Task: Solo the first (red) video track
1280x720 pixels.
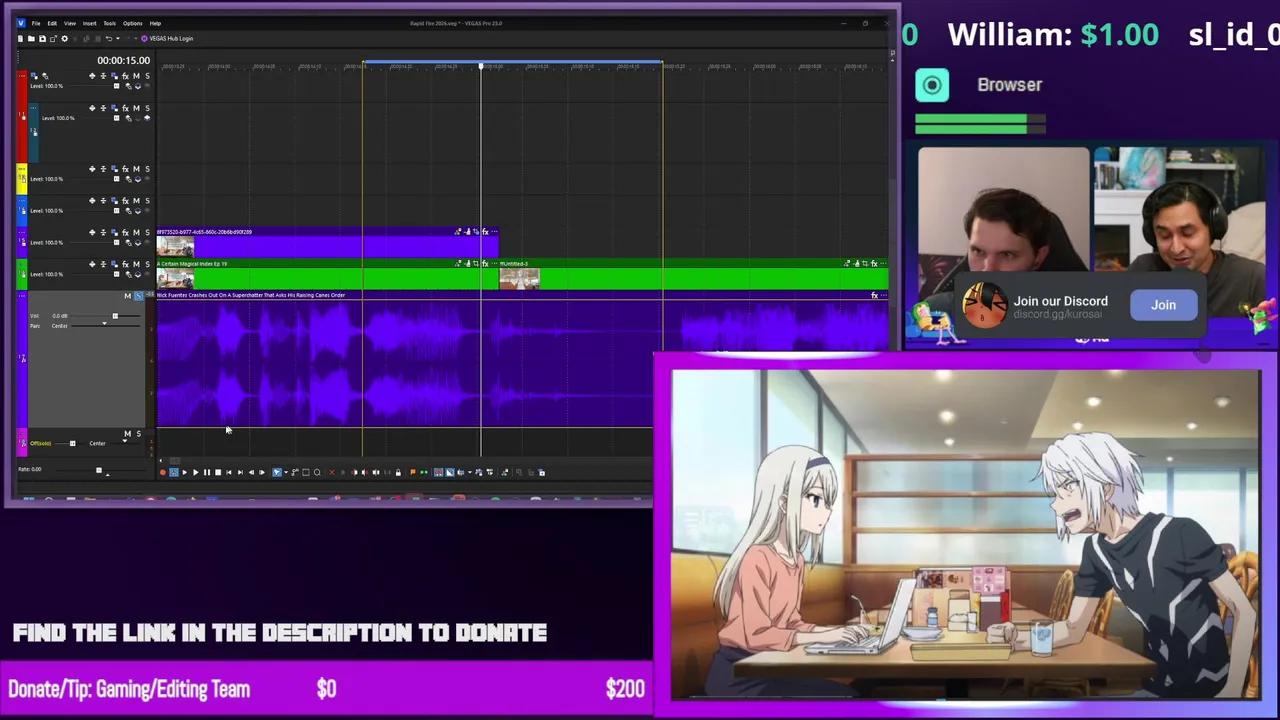Action: [147, 76]
